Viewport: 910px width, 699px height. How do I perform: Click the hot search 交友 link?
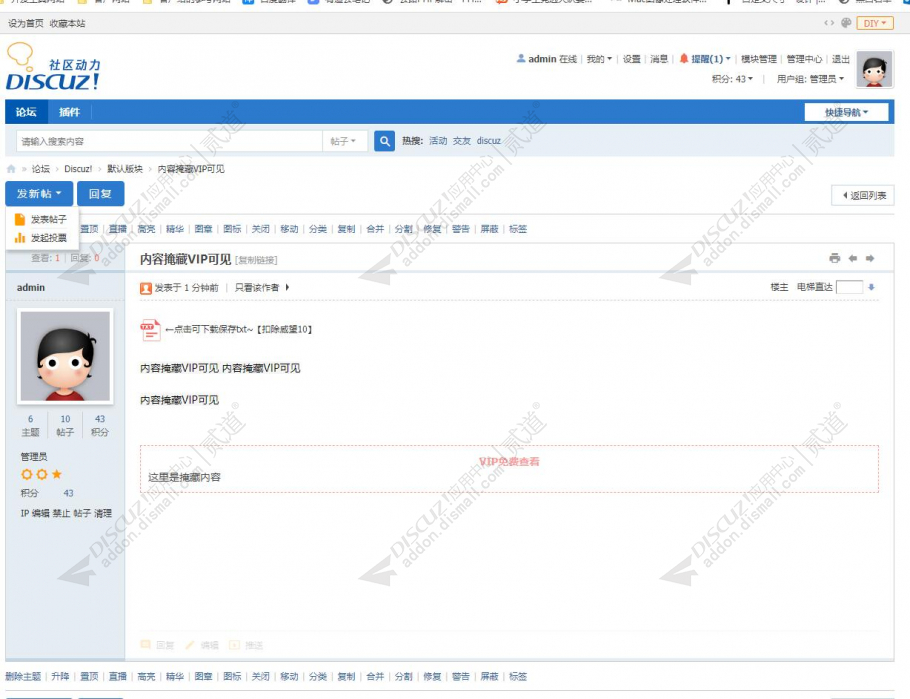[462, 141]
